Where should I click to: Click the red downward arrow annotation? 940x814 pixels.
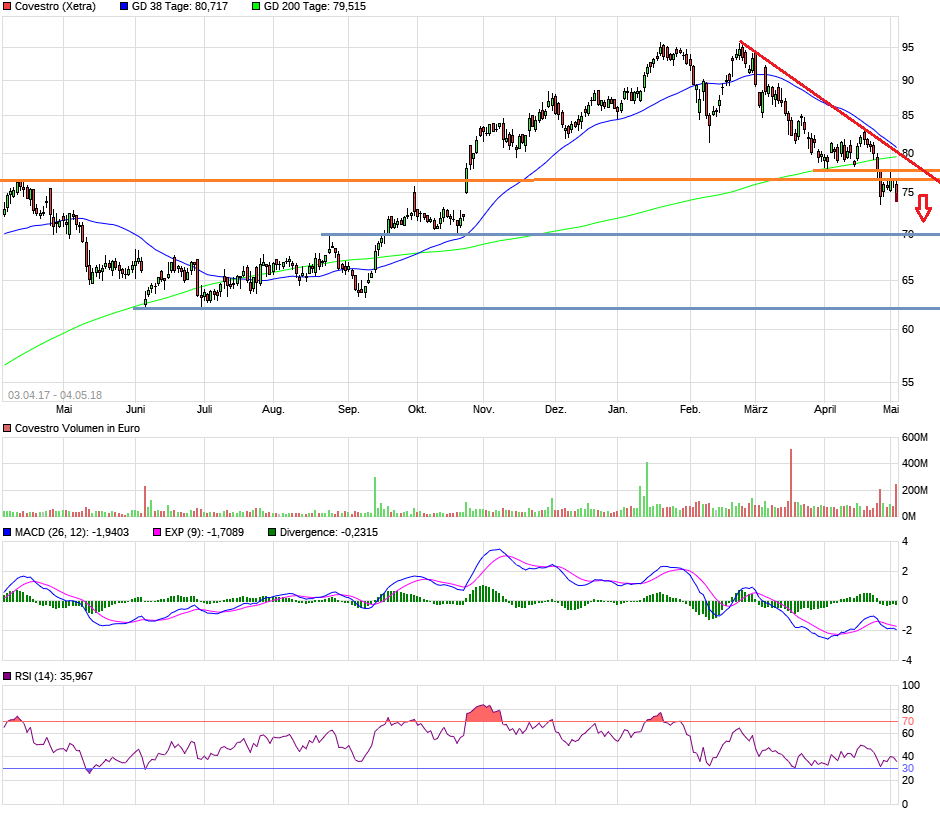point(924,208)
